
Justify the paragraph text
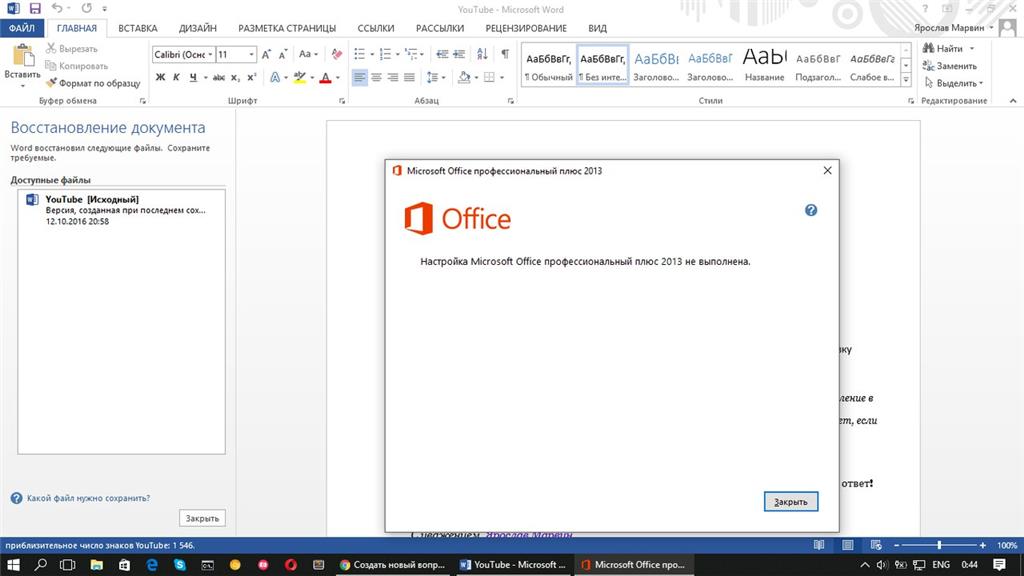(x=409, y=77)
